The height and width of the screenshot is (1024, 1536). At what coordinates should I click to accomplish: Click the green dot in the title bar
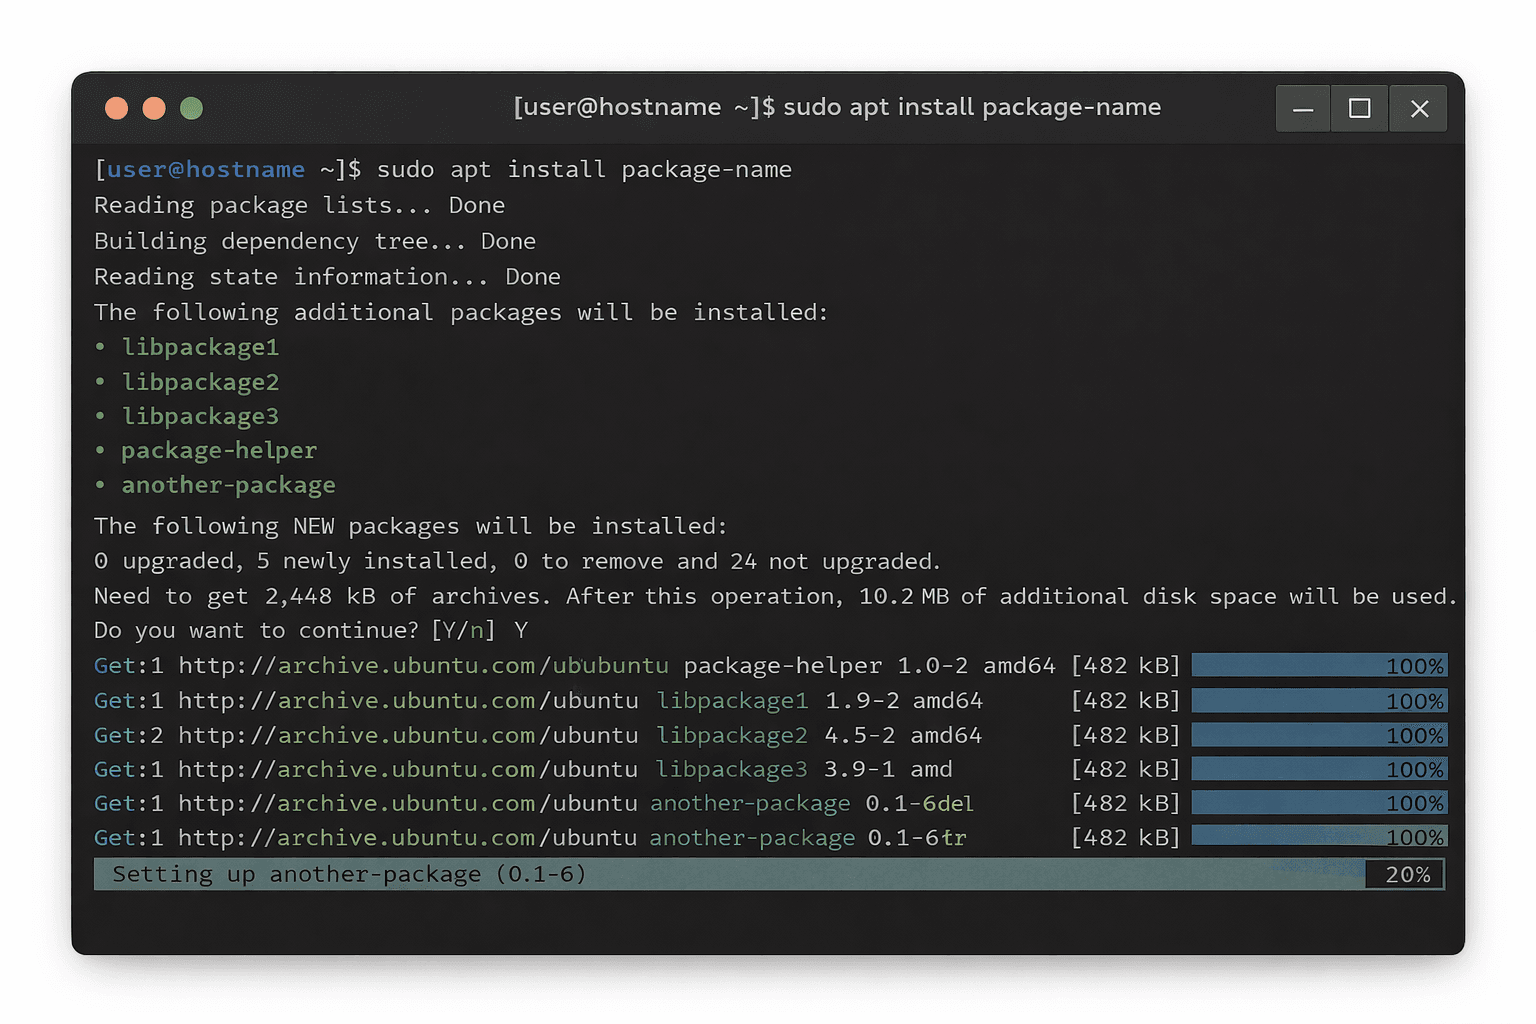(x=191, y=108)
